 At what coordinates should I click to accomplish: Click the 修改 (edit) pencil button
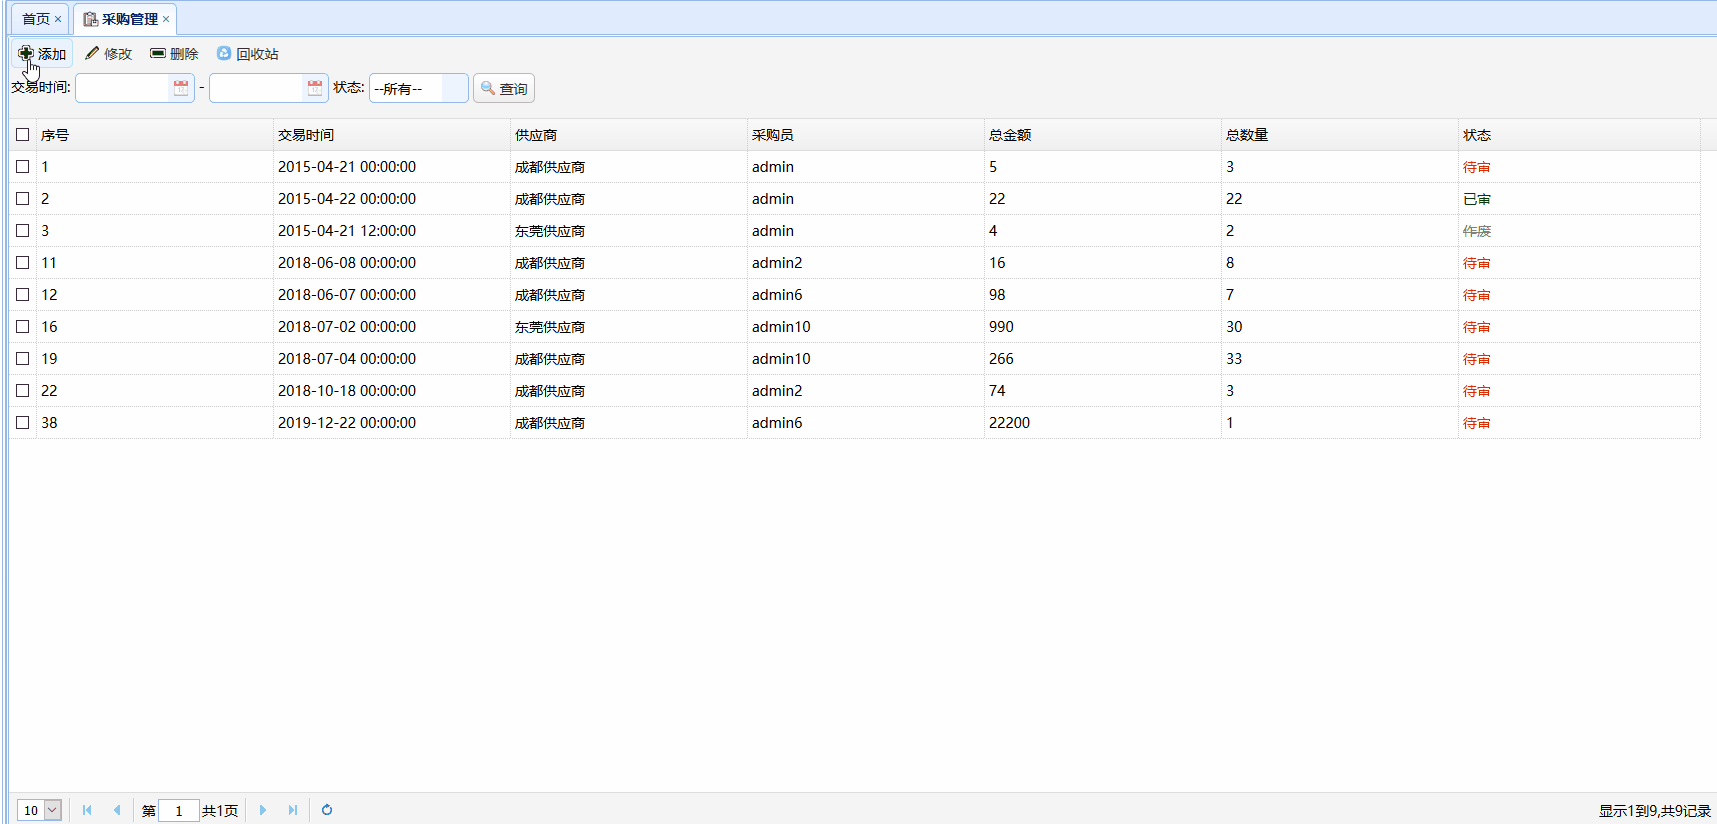pyautogui.click(x=108, y=54)
